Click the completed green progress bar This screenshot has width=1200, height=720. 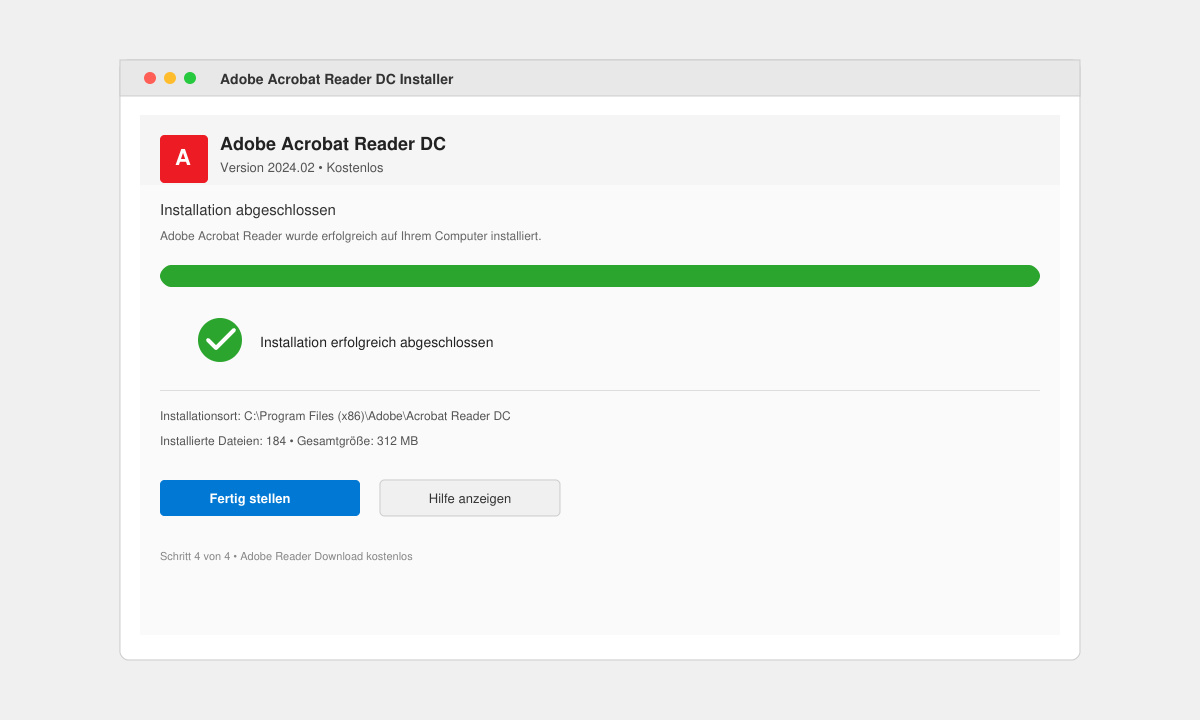pos(600,276)
